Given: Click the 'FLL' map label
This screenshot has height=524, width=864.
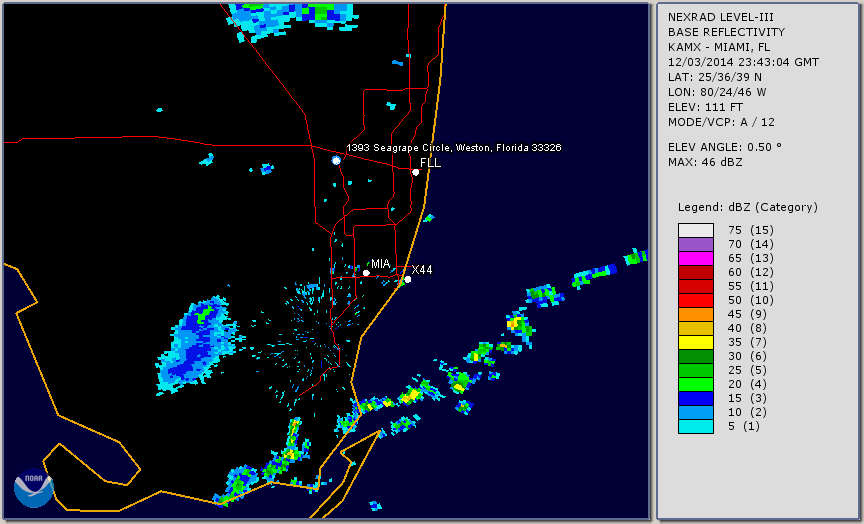Looking at the screenshot, I should tap(430, 163).
